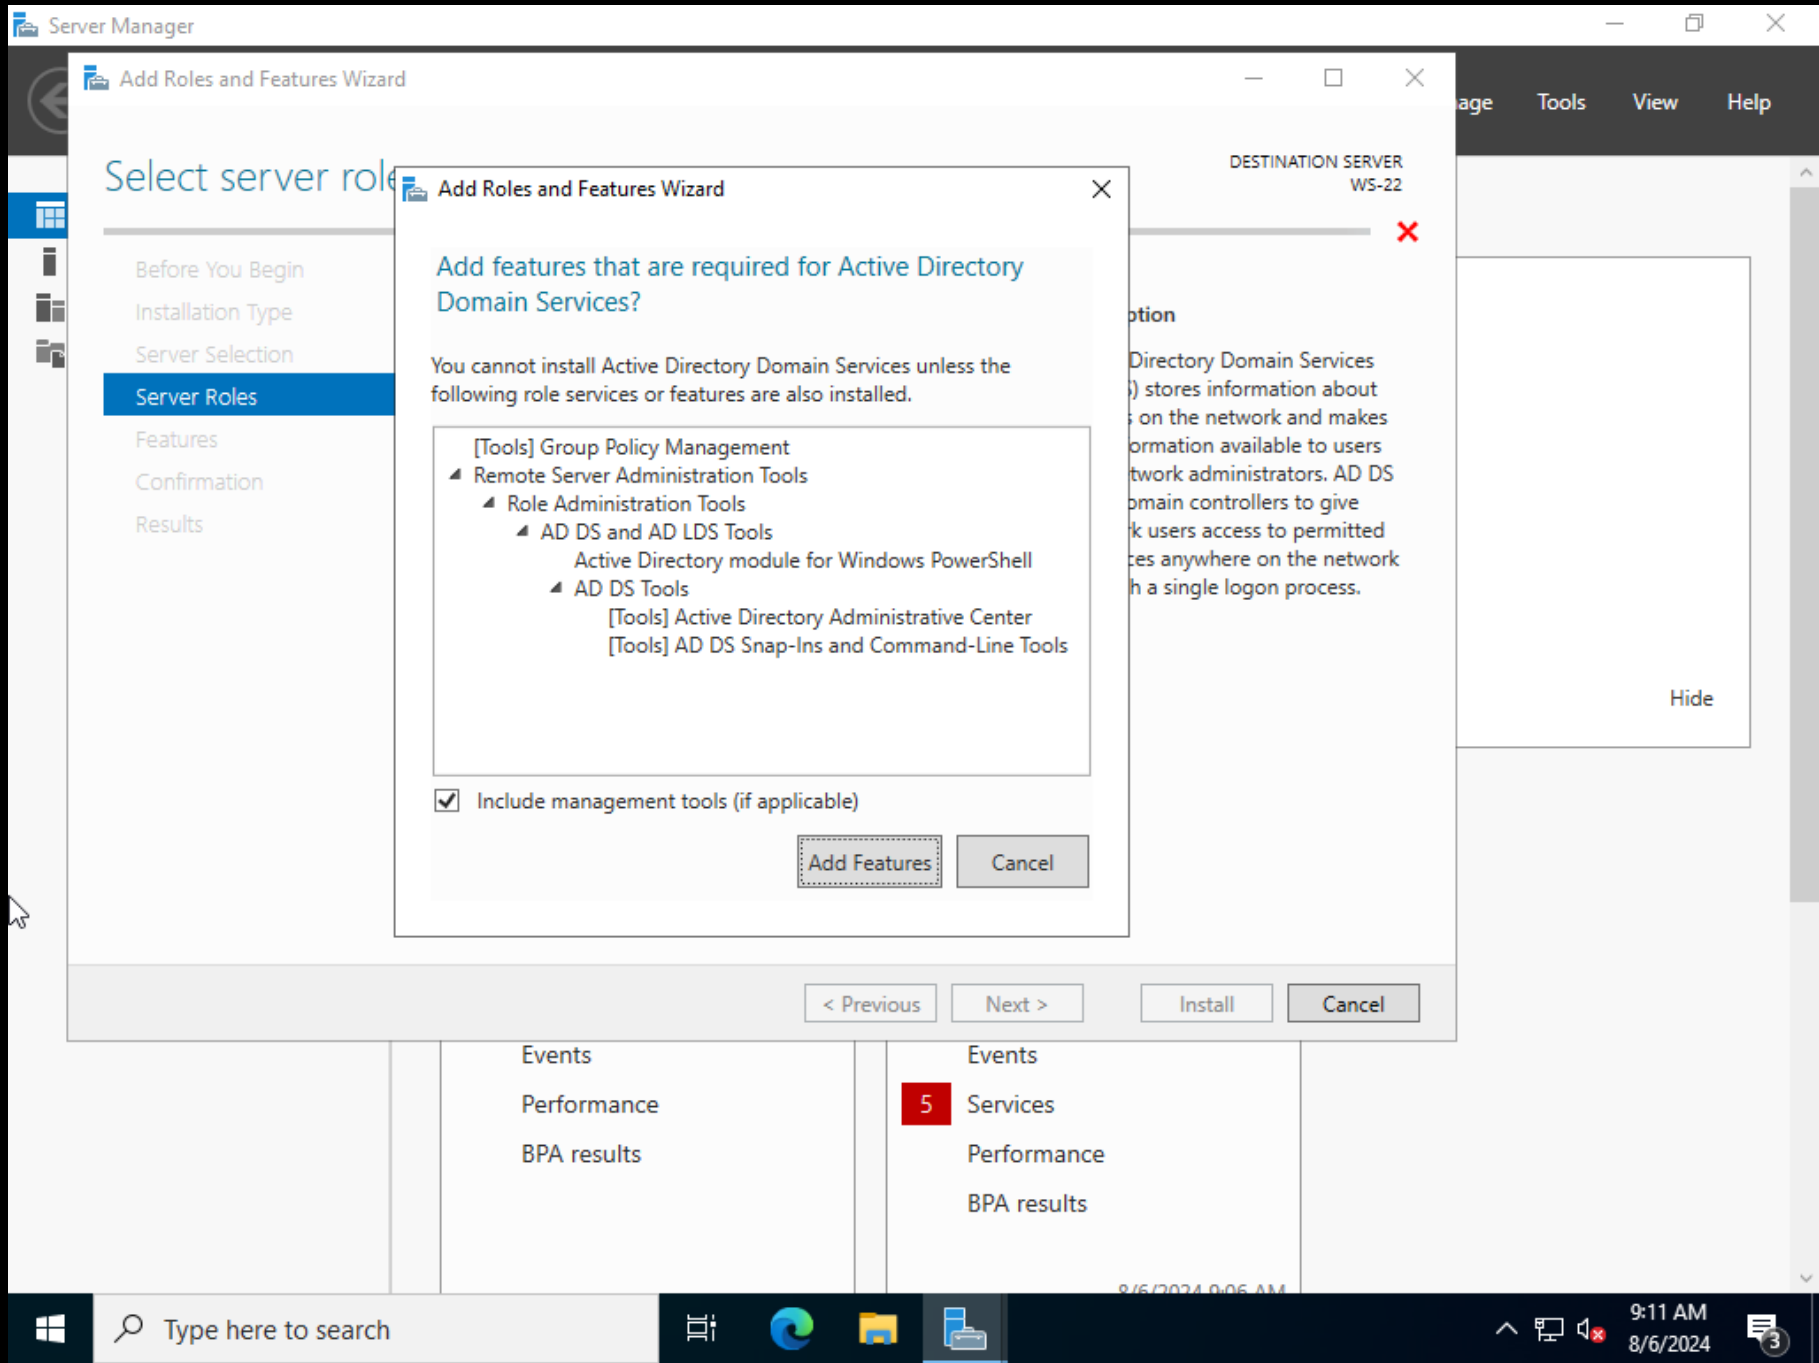The height and width of the screenshot is (1363, 1819).
Task: Minimize the Add Roles and Features Wizard window
Action: (1253, 78)
